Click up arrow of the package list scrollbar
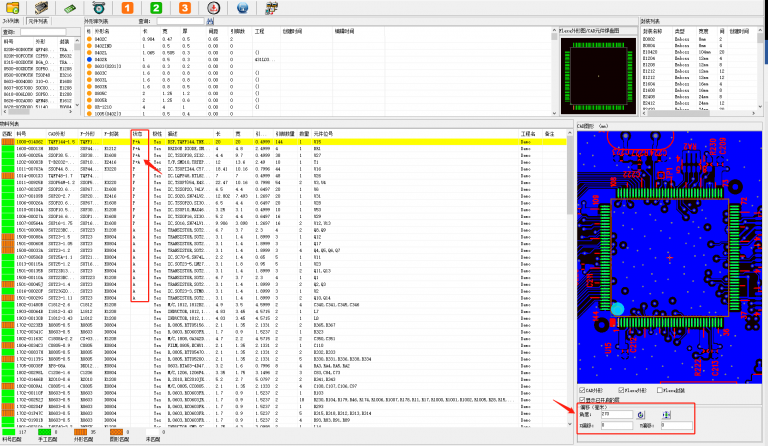Image resolution: width=768 pixels, height=446 pixels. tap(760, 31)
